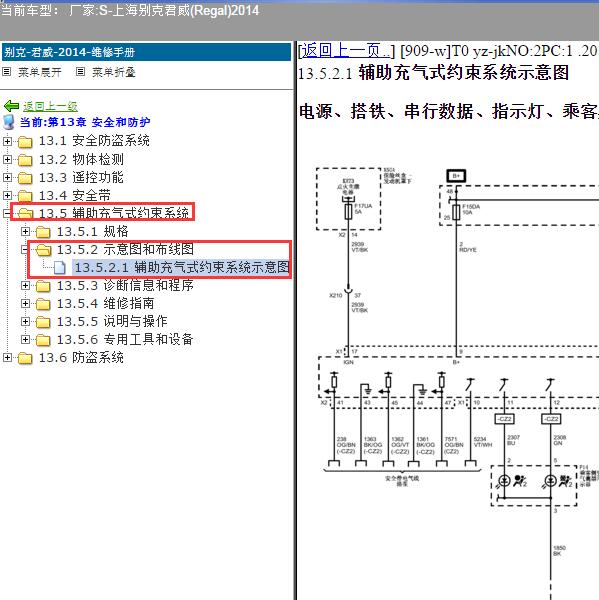599x600 pixels.
Task: Click the 13.5 open folder icon
Action: (x=25, y=214)
